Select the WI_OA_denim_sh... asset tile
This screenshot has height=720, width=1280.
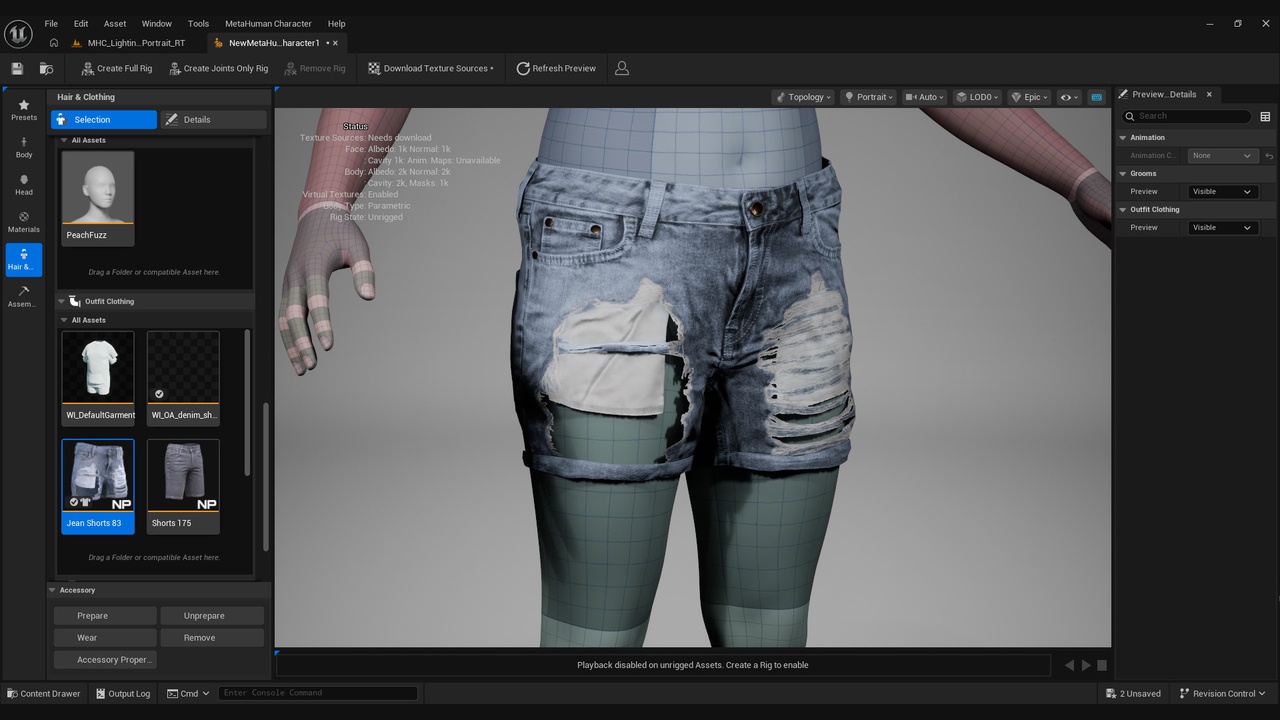183,377
